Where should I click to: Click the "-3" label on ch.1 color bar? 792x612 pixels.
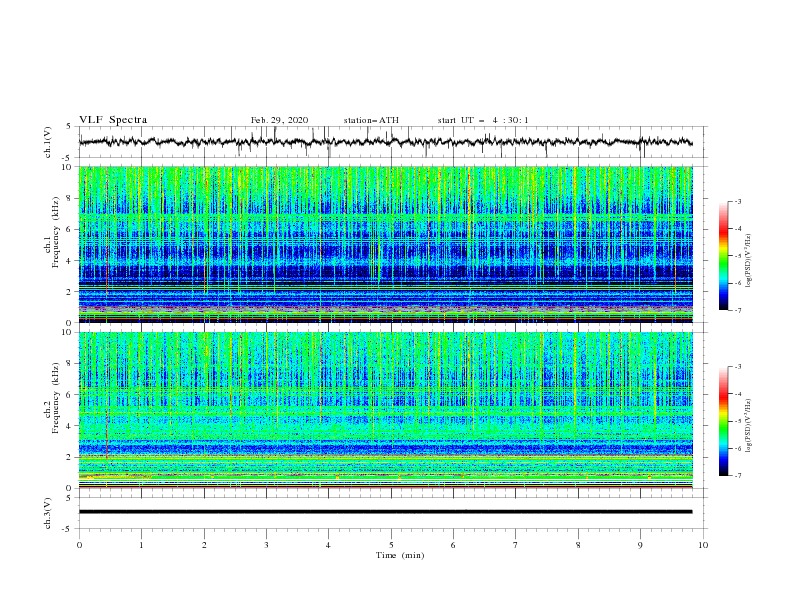pos(737,201)
